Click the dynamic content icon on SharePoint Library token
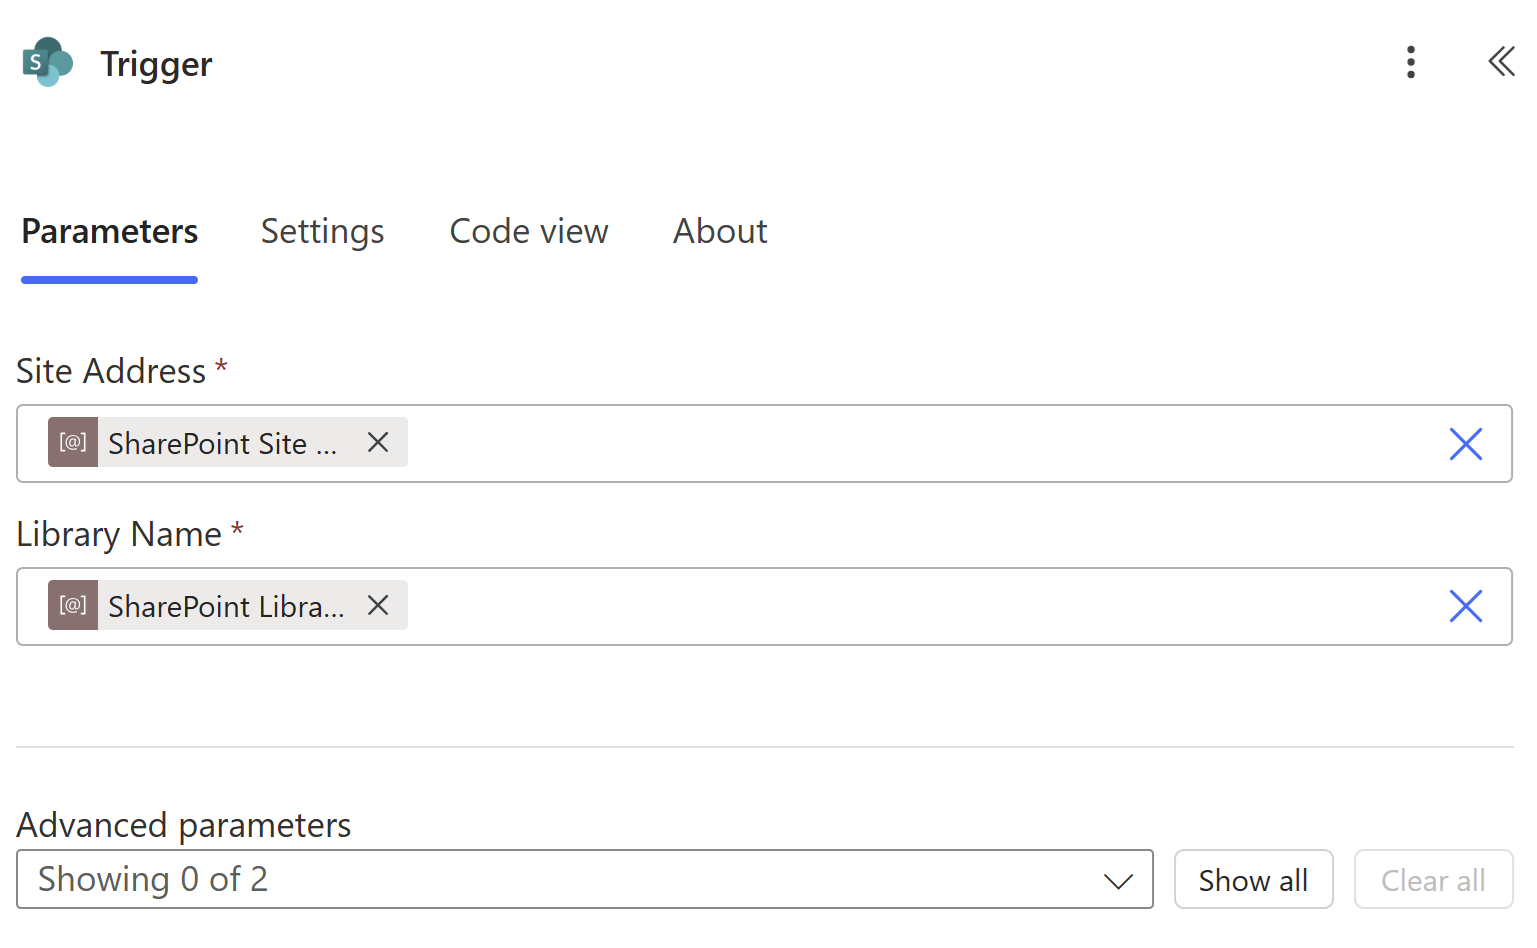Viewport: 1537px width, 948px height. pos(73,605)
